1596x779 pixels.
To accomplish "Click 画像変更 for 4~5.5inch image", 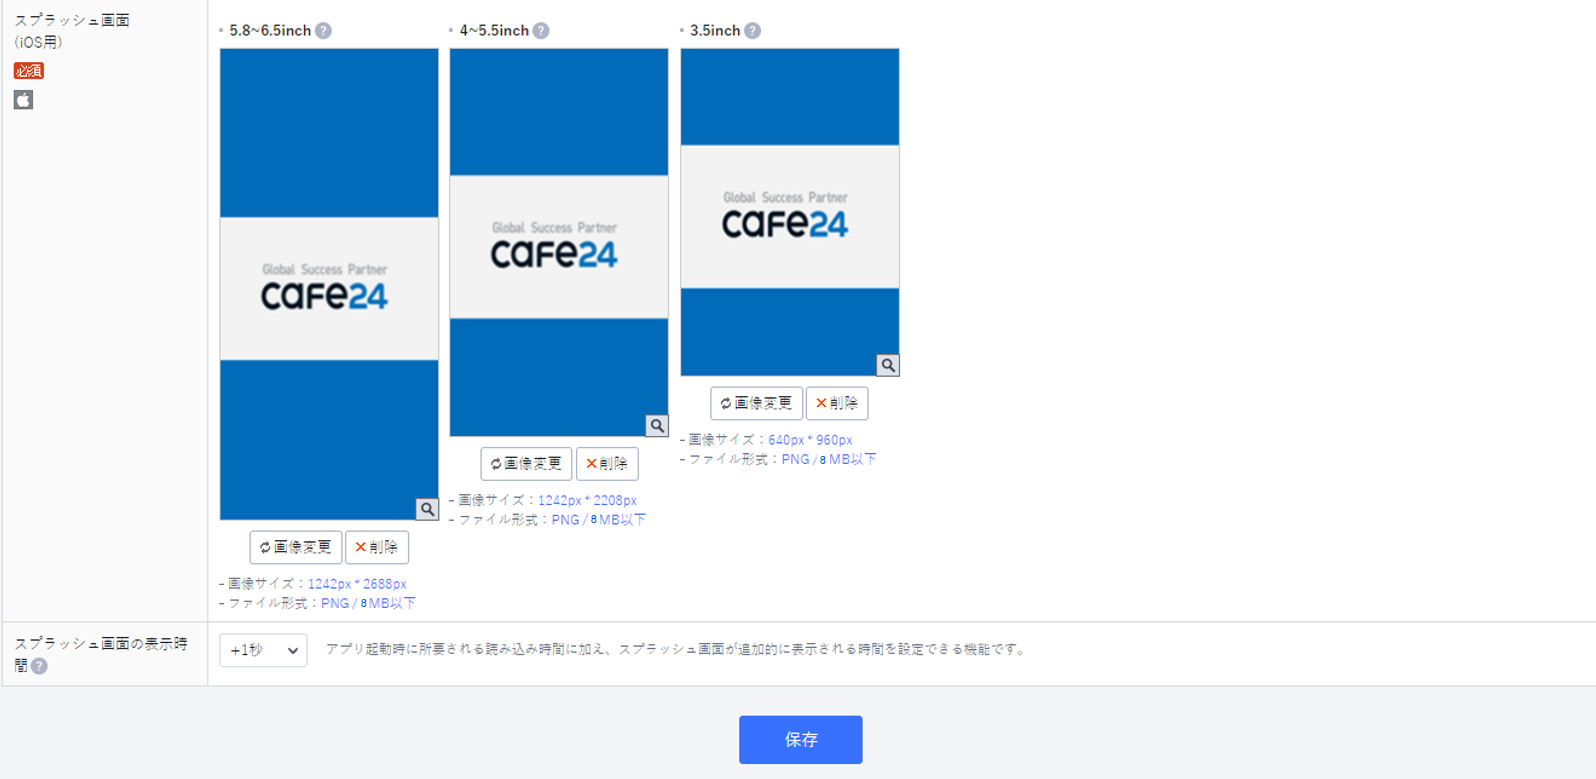I will [526, 464].
